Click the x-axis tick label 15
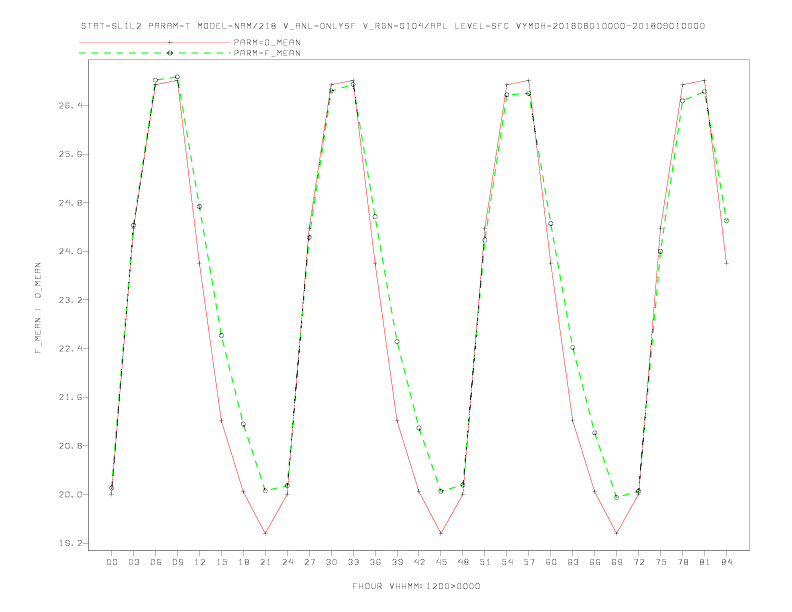792x612 pixels. 221,562
